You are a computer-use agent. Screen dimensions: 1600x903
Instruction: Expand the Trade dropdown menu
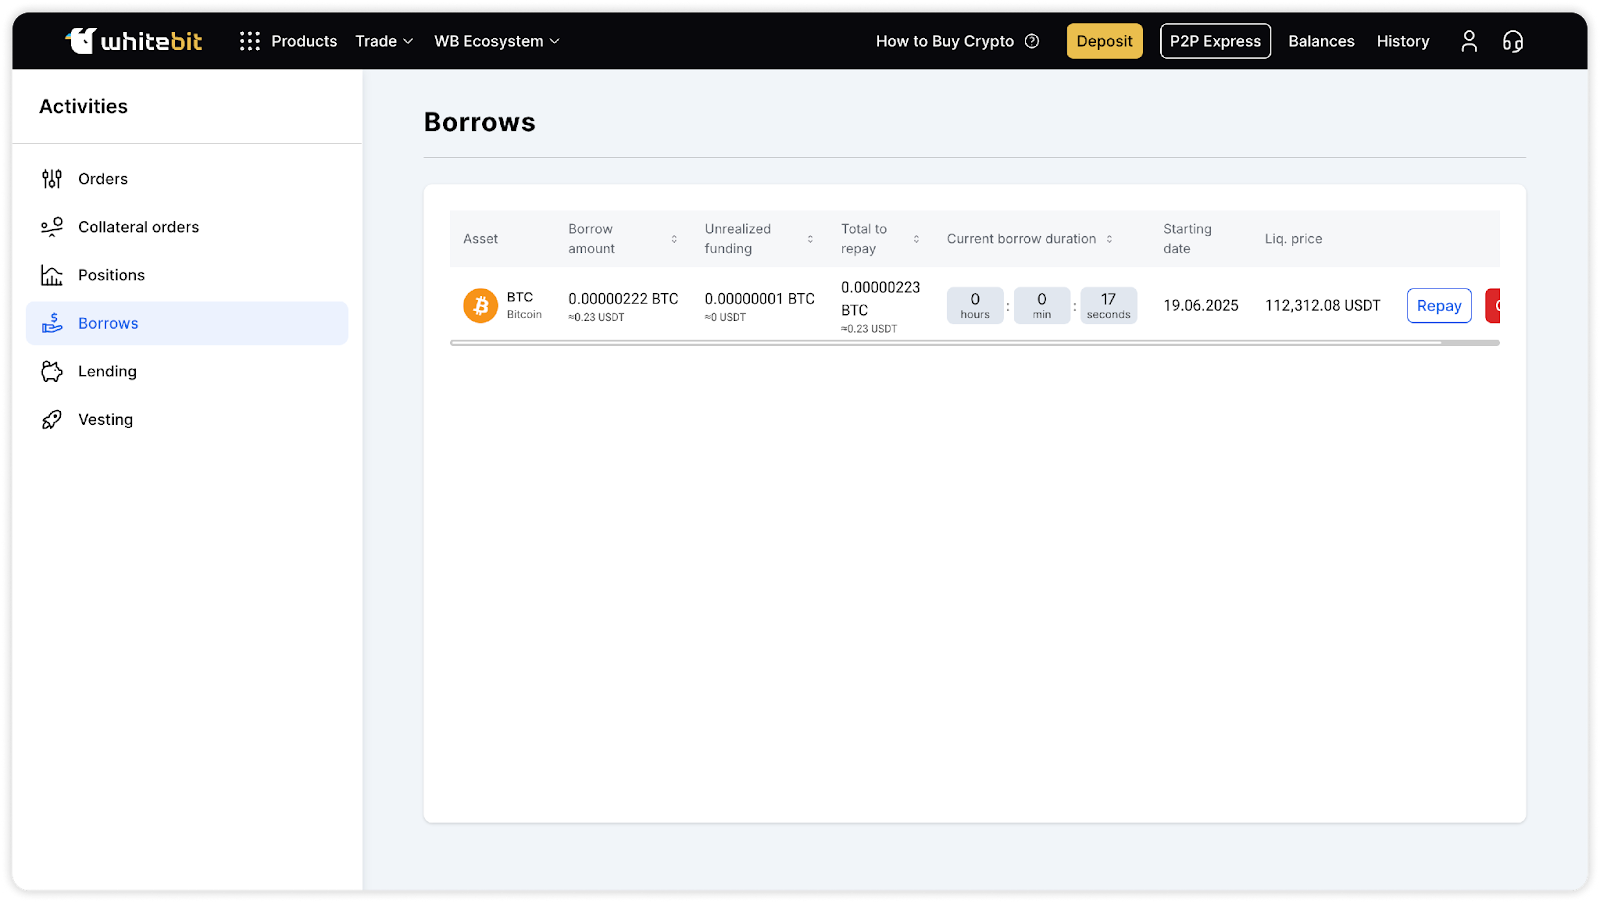384,41
